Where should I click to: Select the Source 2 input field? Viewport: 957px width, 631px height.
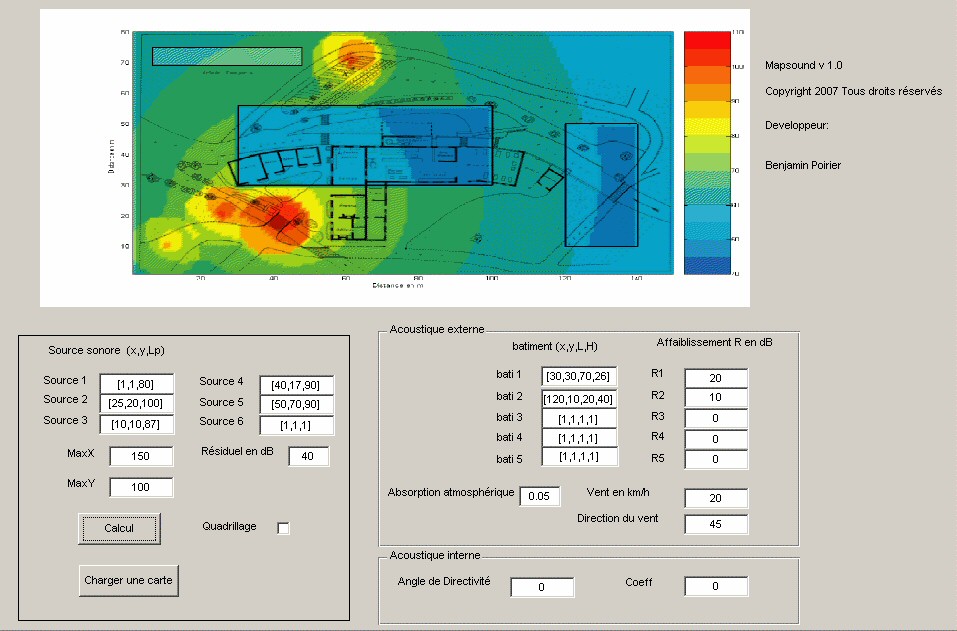pyautogui.click(x=136, y=404)
